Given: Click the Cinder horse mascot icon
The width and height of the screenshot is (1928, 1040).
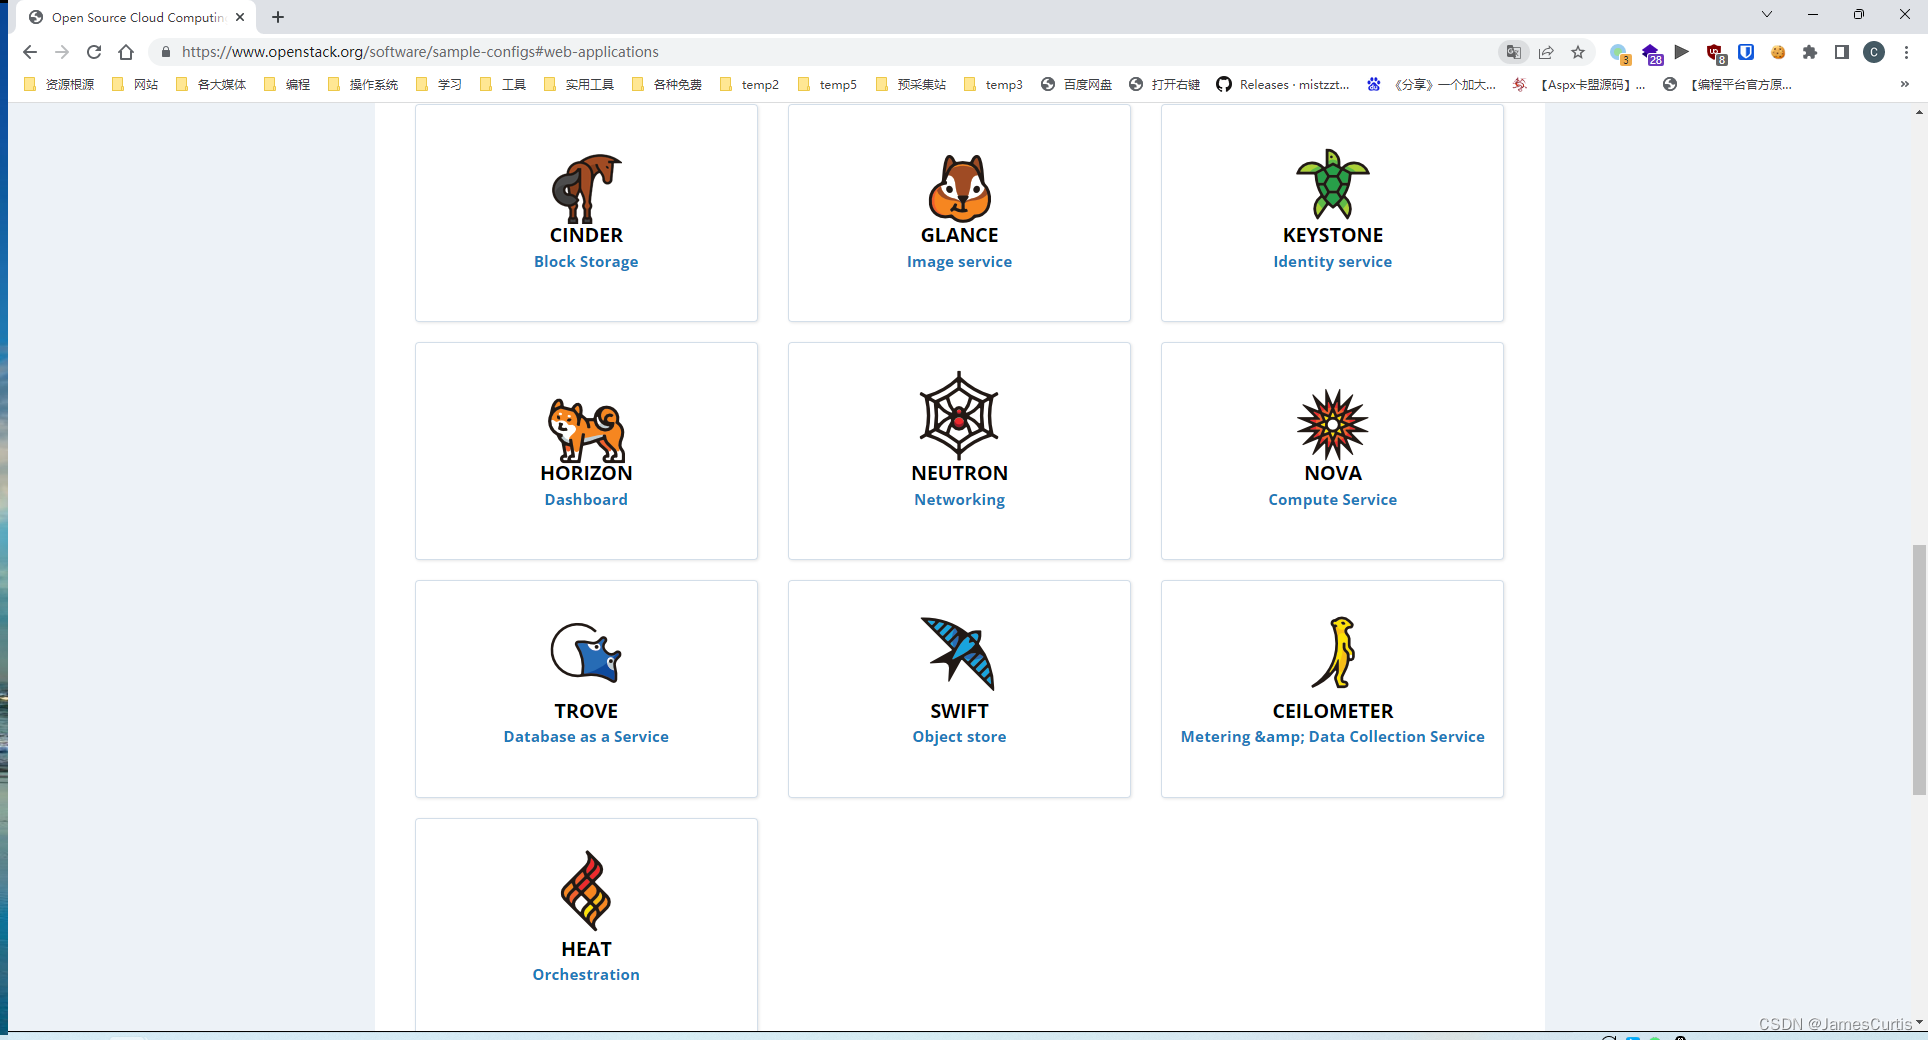Looking at the screenshot, I should (586, 188).
